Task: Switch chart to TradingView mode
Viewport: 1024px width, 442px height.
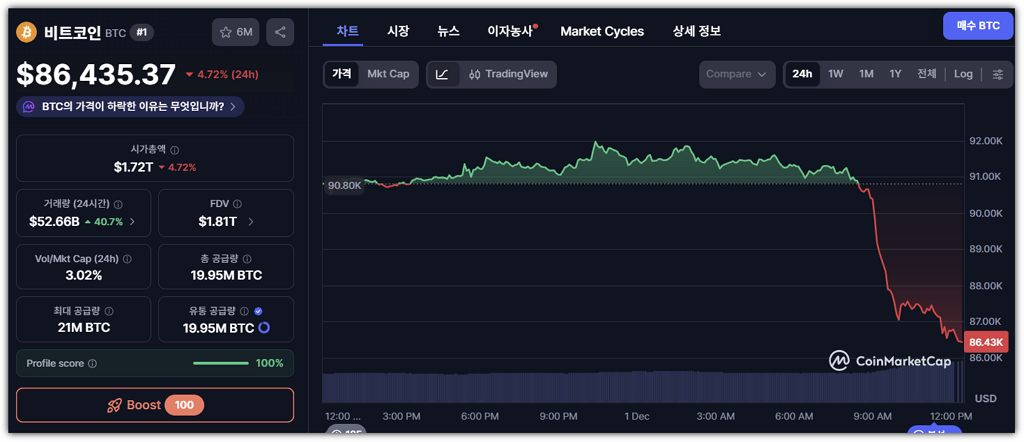Action: [x=508, y=74]
